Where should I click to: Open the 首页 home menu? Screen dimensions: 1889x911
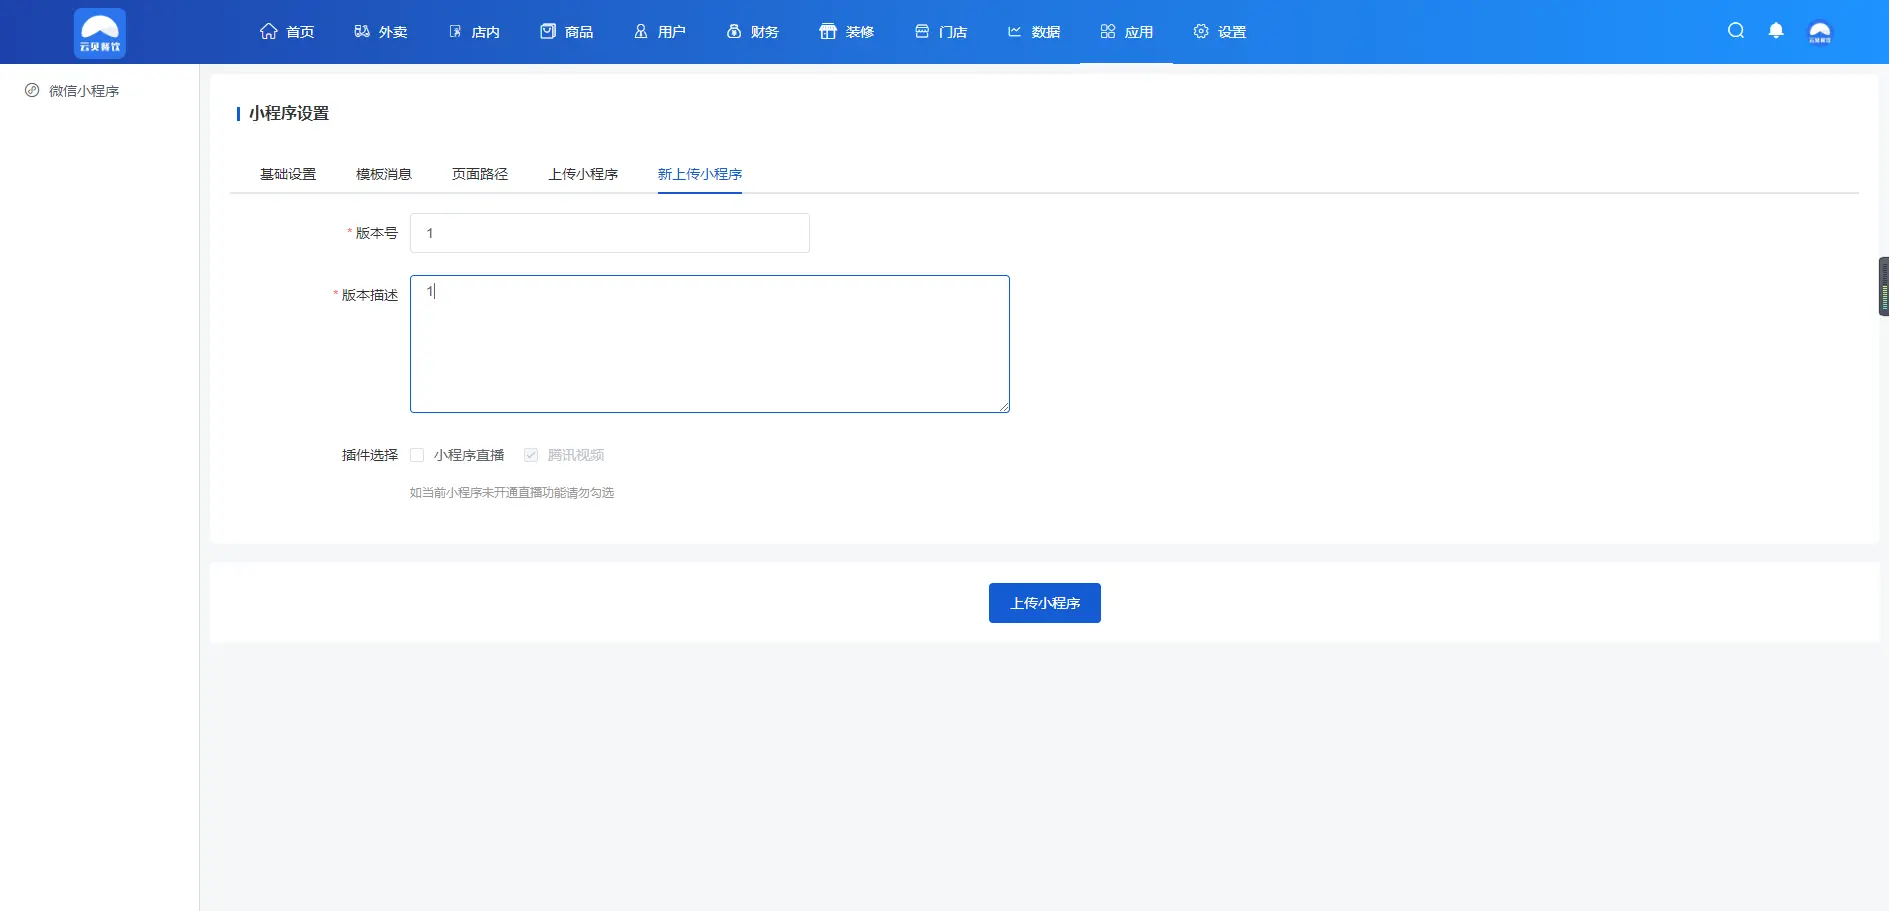coord(287,32)
